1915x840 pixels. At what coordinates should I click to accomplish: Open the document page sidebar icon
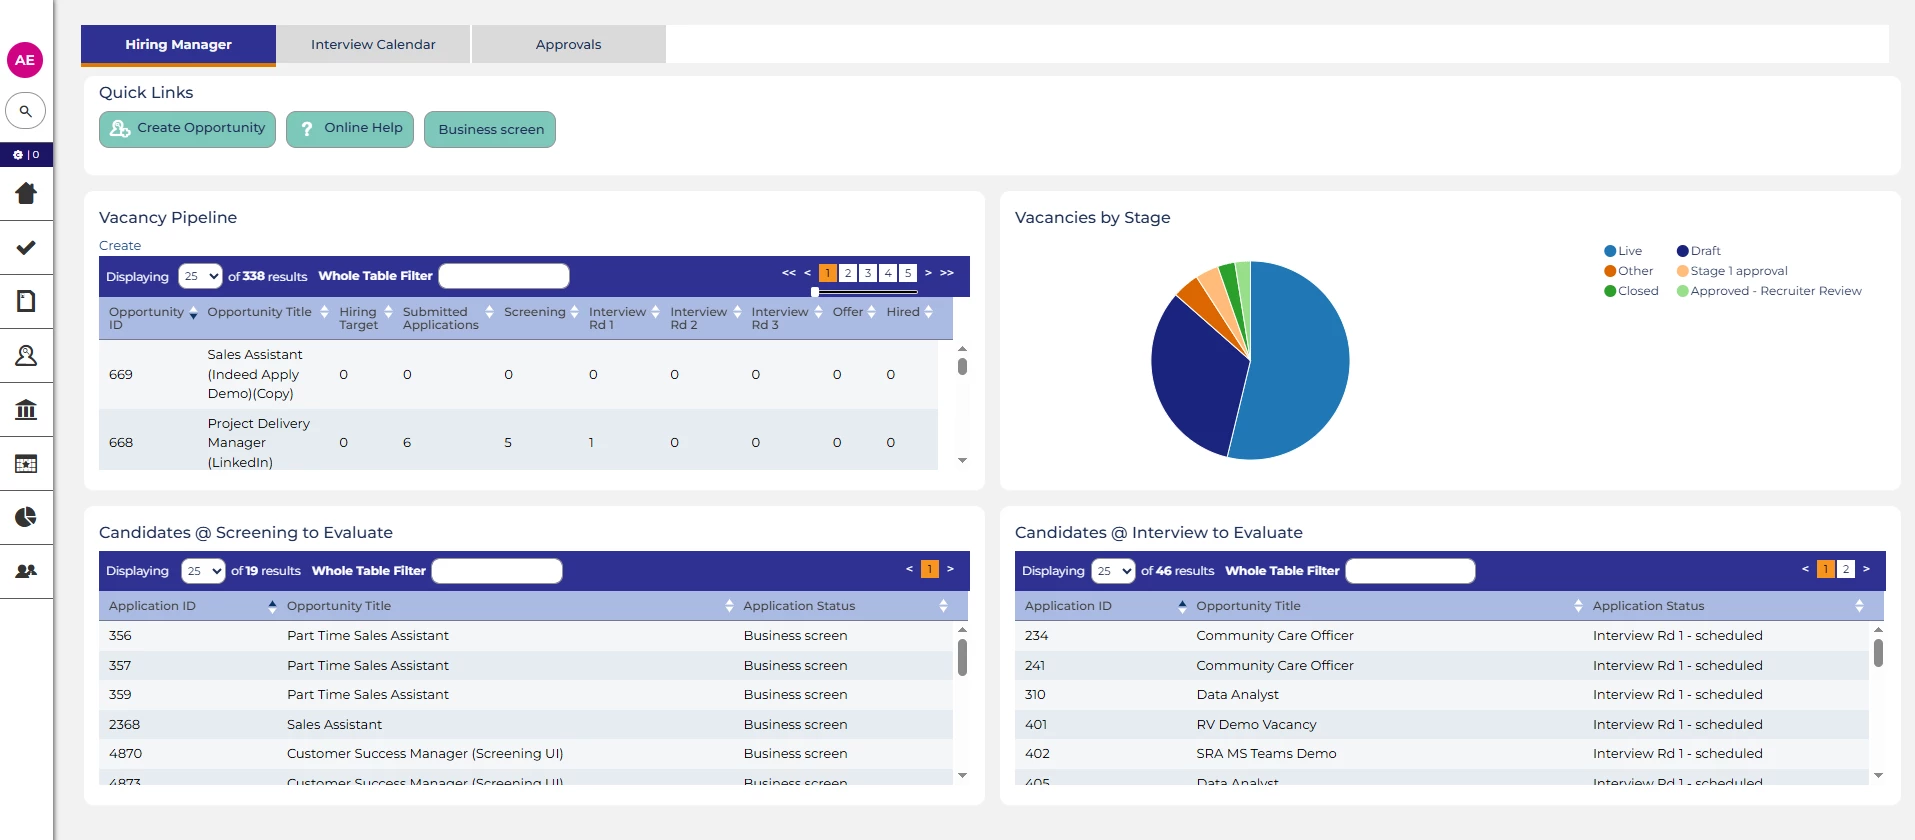pos(26,301)
